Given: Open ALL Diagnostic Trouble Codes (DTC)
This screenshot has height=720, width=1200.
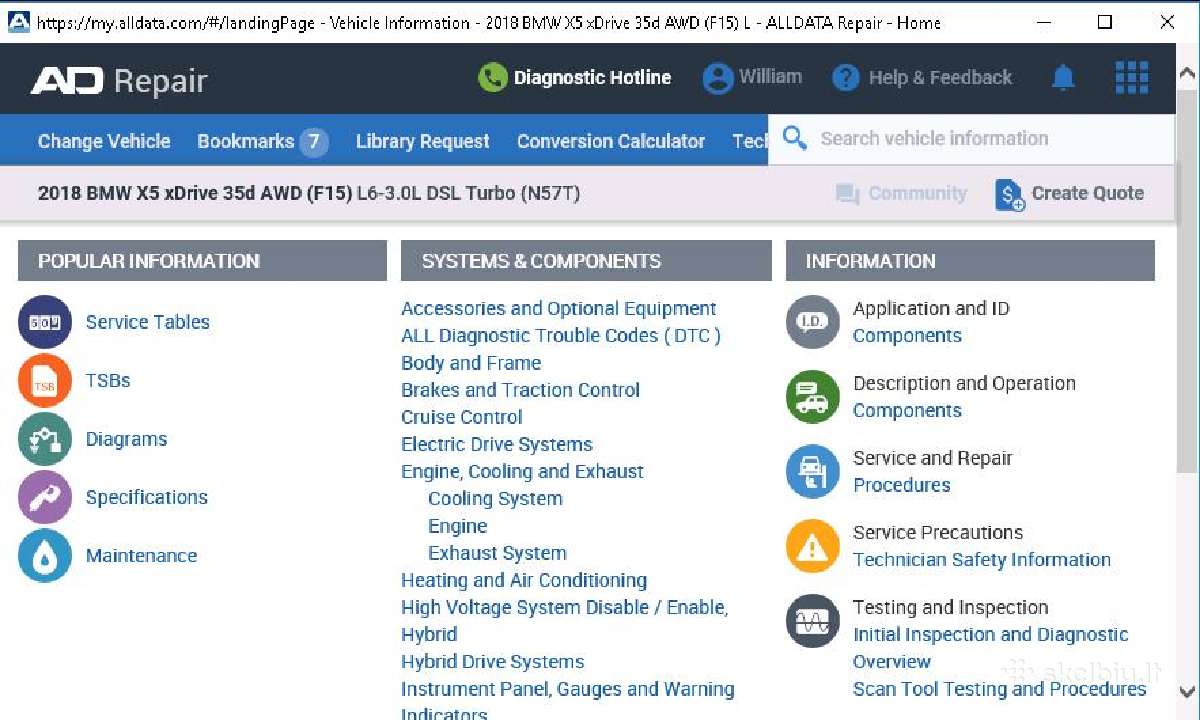Looking at the screenshot, I should [561, 335].
